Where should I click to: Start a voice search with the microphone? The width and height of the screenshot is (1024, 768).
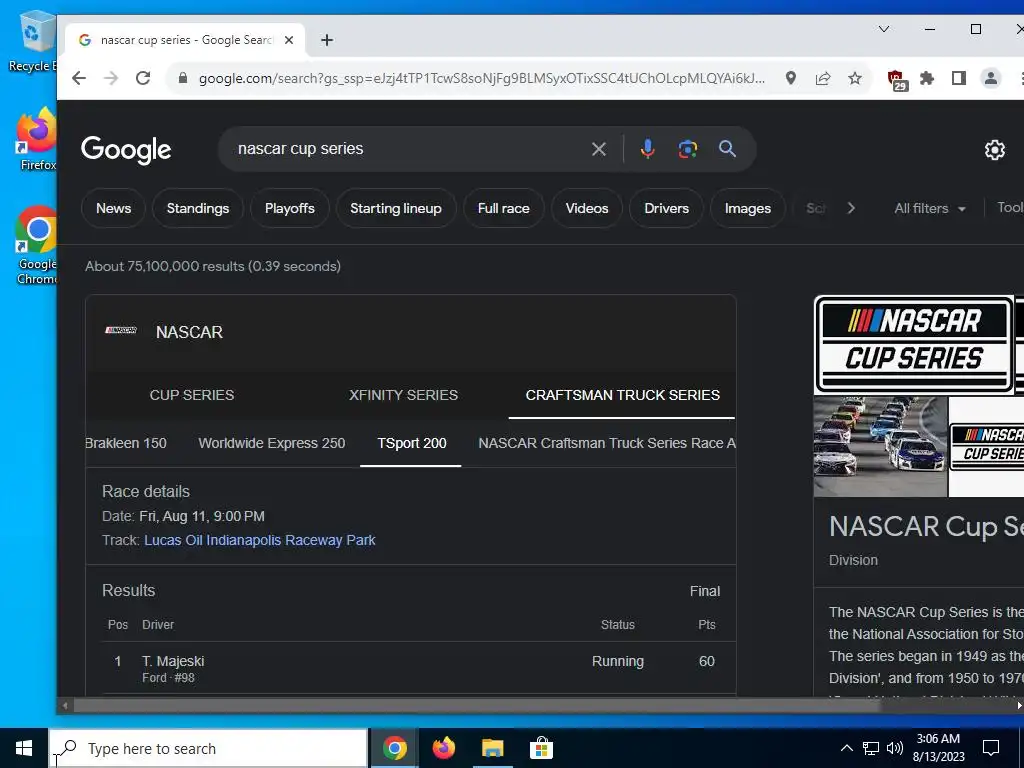(647, 149)
